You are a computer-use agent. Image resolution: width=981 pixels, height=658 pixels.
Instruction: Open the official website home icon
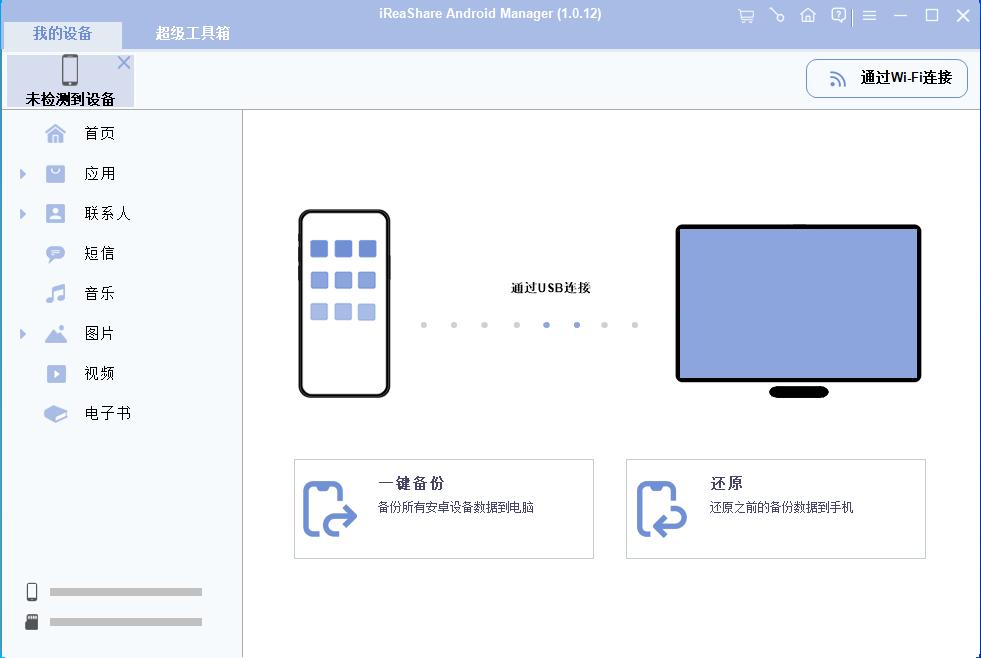[808, 16]
